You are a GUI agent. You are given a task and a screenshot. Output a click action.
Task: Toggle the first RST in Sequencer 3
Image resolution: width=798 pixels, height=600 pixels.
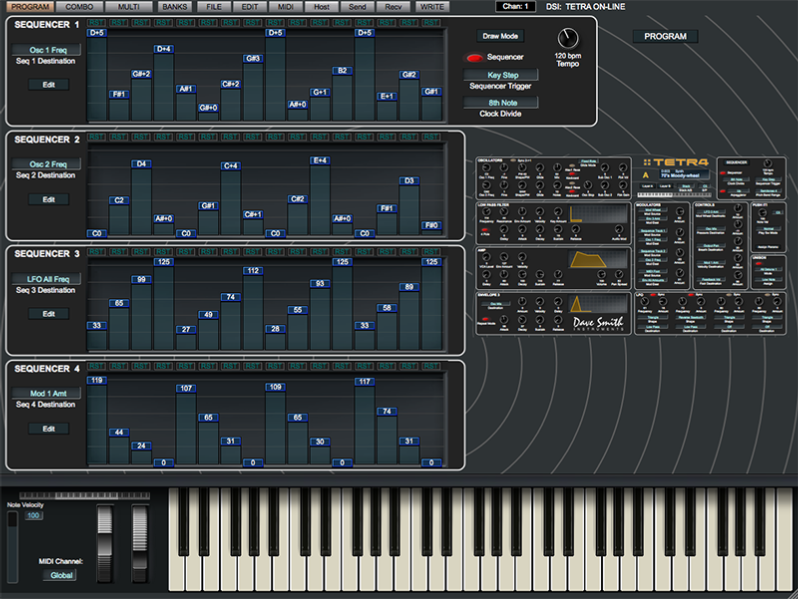(x=96, y=252)
